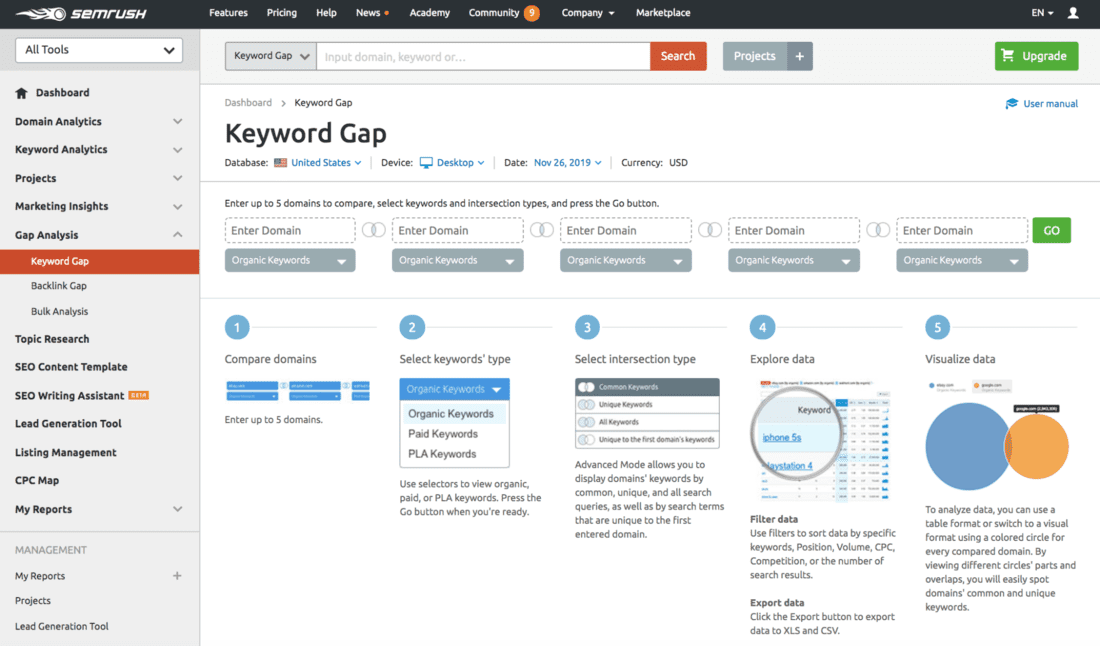Click the first Enter Domain input field
The height and width of the screenshot is (646, 1100).
[289, 229]
